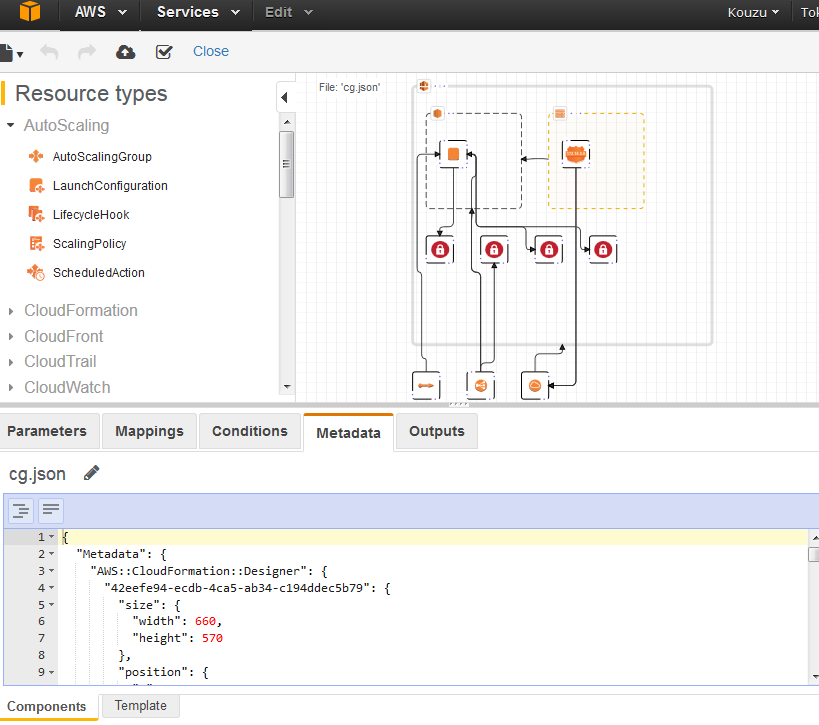819x725 pixels.
Task: Fold the Metadata block at line 2
Action: [x=52, y=554]
